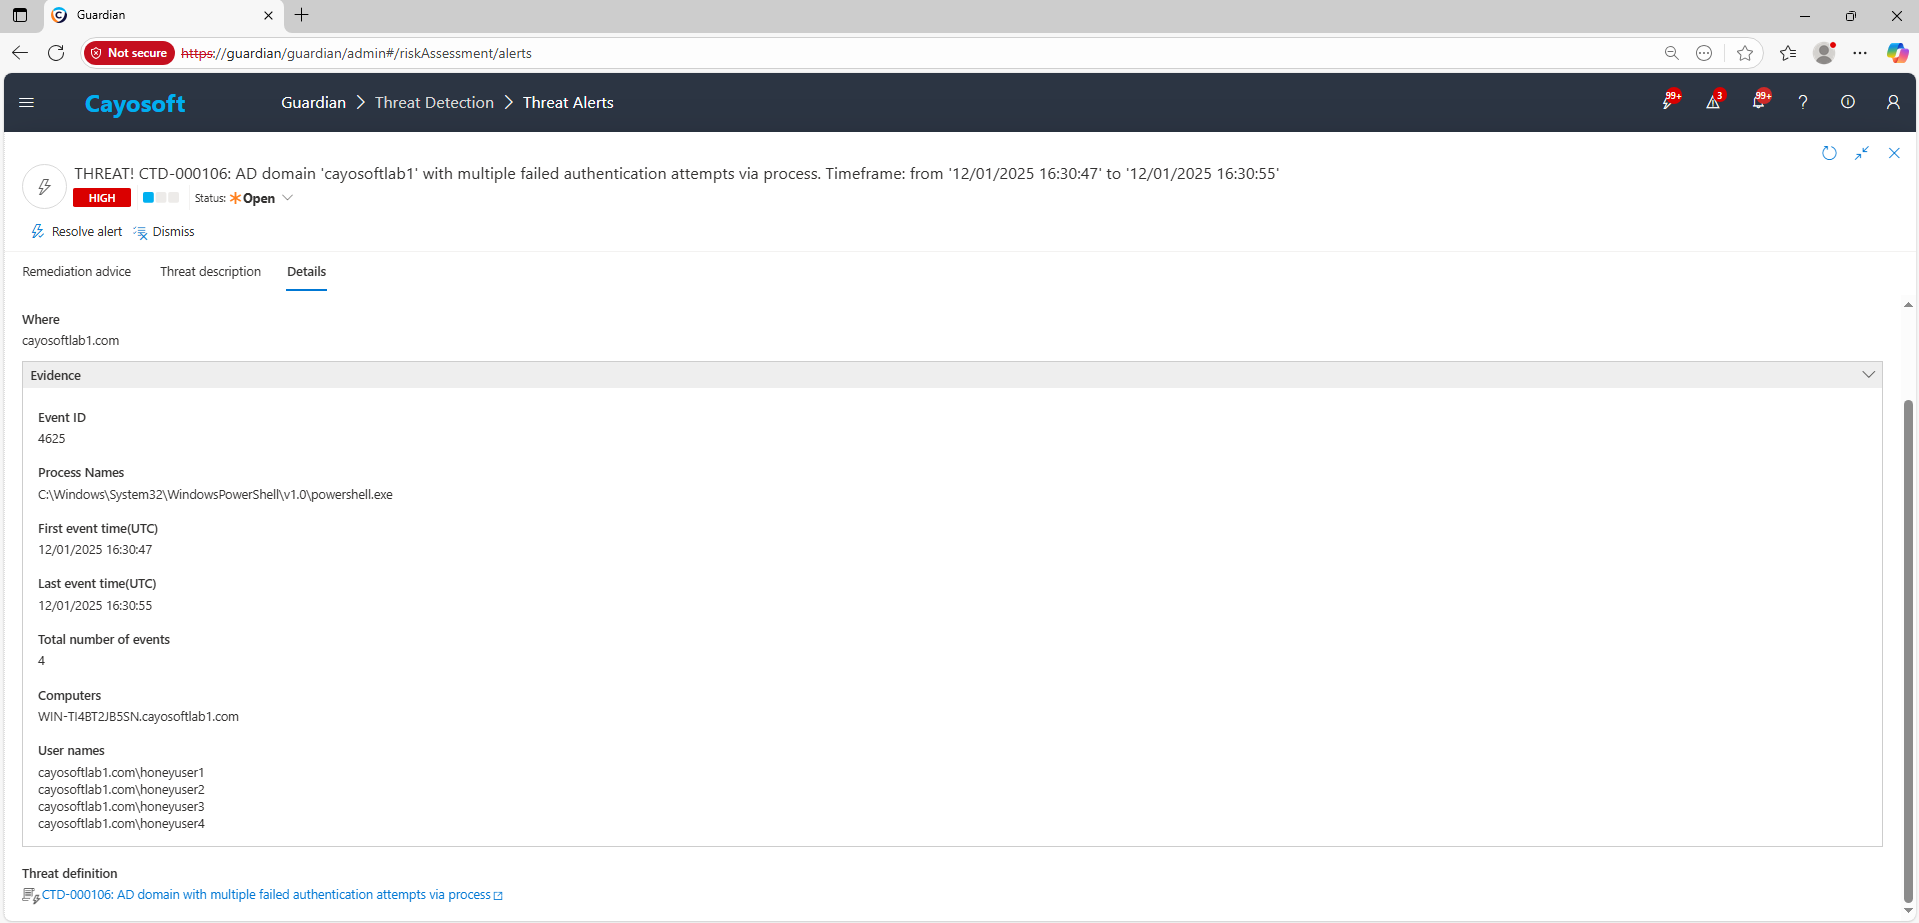Switch to the Threat description tab
Viewport: 1919px width, 923px height.
[x=210, y=272]
